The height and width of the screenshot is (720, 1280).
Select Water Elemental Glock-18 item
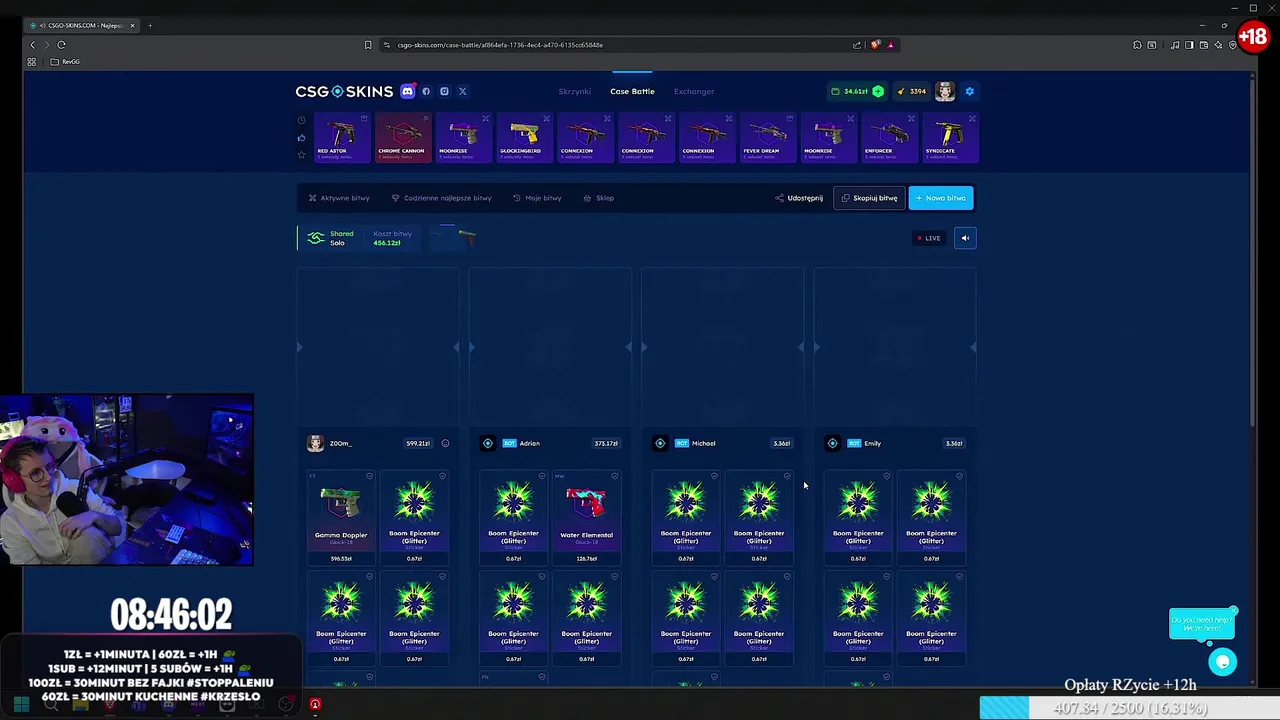tap(586, 518)
